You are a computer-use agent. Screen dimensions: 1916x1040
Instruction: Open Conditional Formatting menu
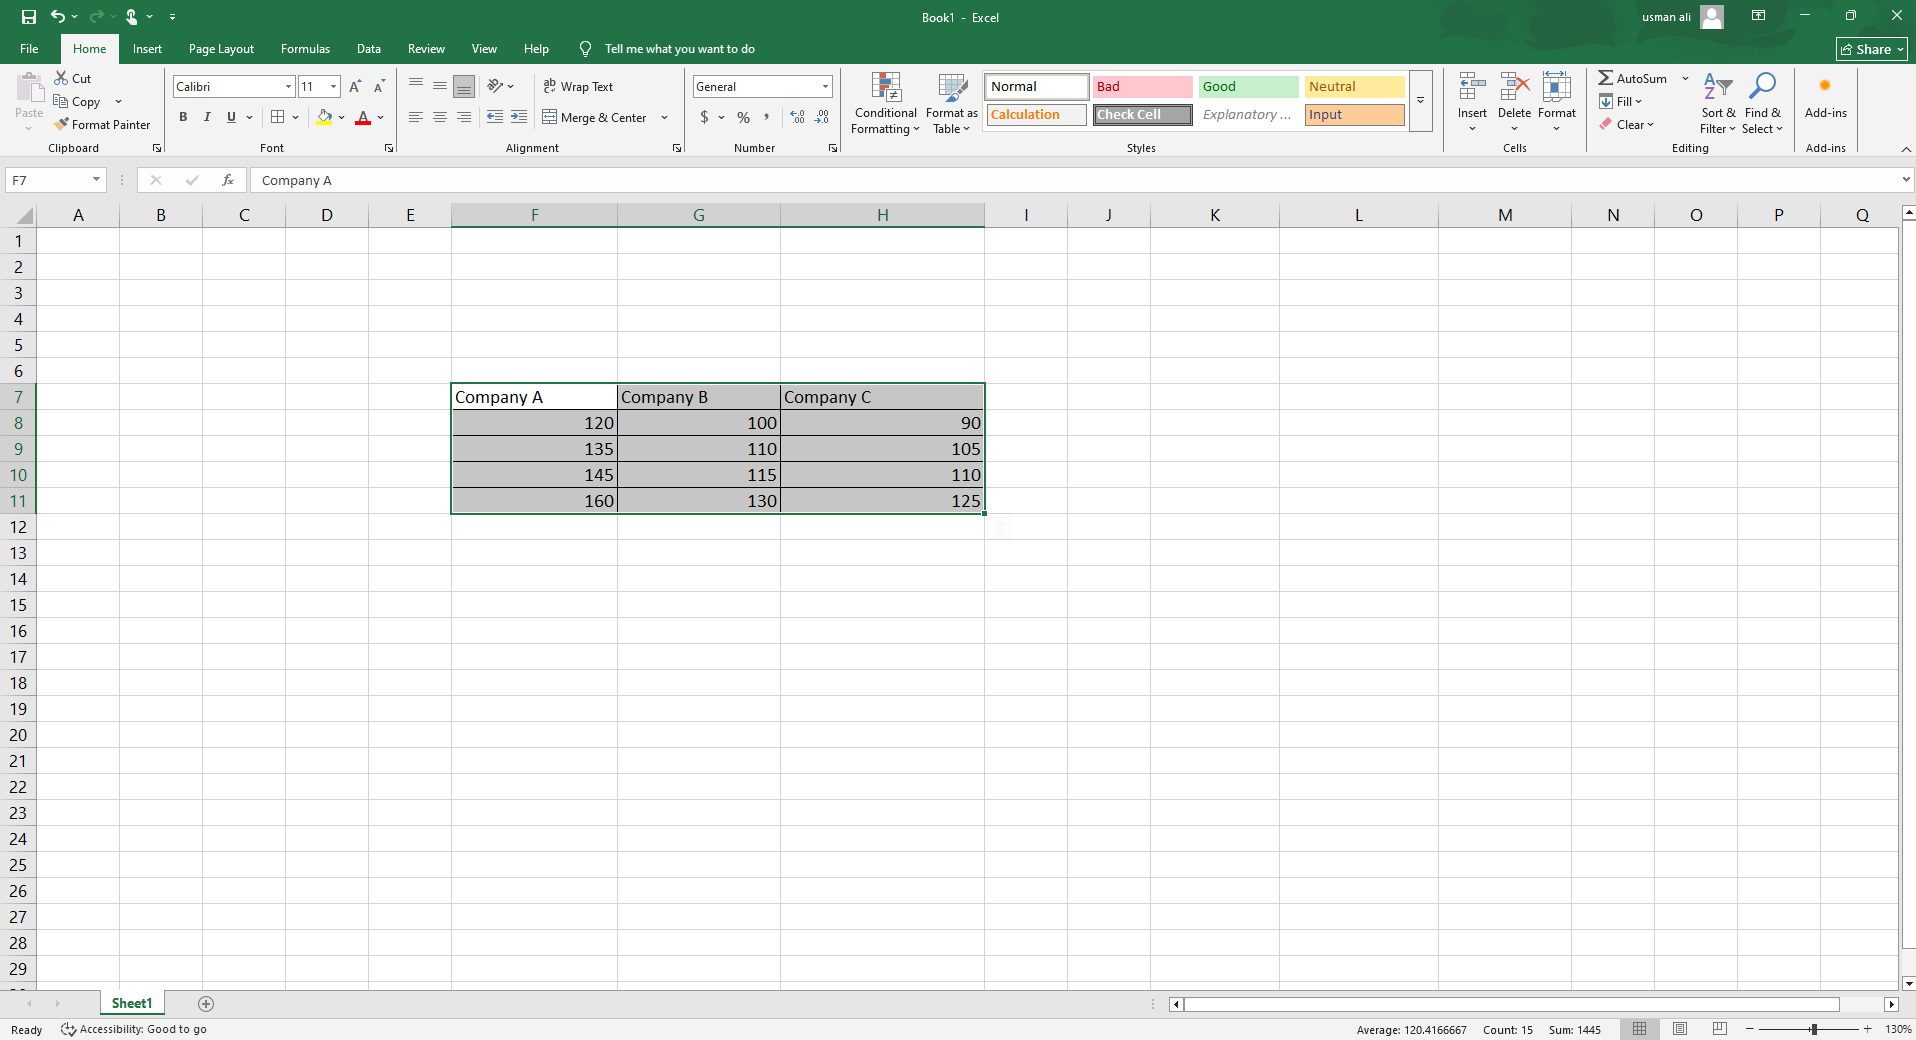point(885,103)
